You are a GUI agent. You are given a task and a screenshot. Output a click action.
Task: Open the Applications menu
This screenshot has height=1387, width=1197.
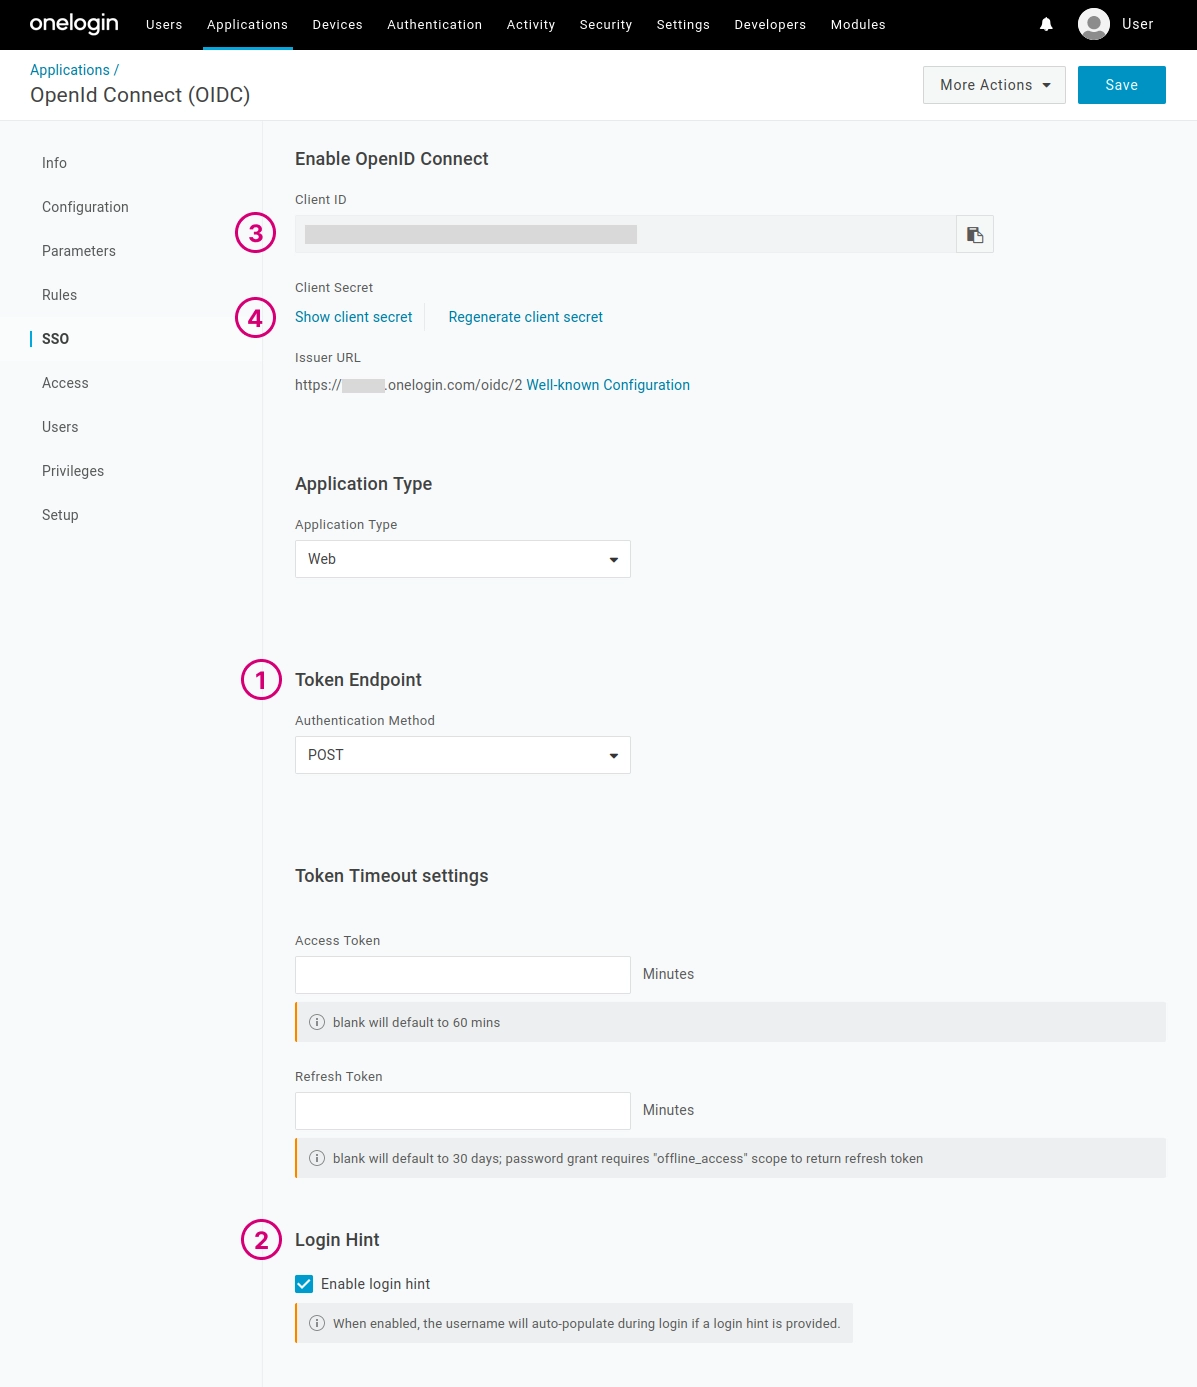(x=247, y=24)
